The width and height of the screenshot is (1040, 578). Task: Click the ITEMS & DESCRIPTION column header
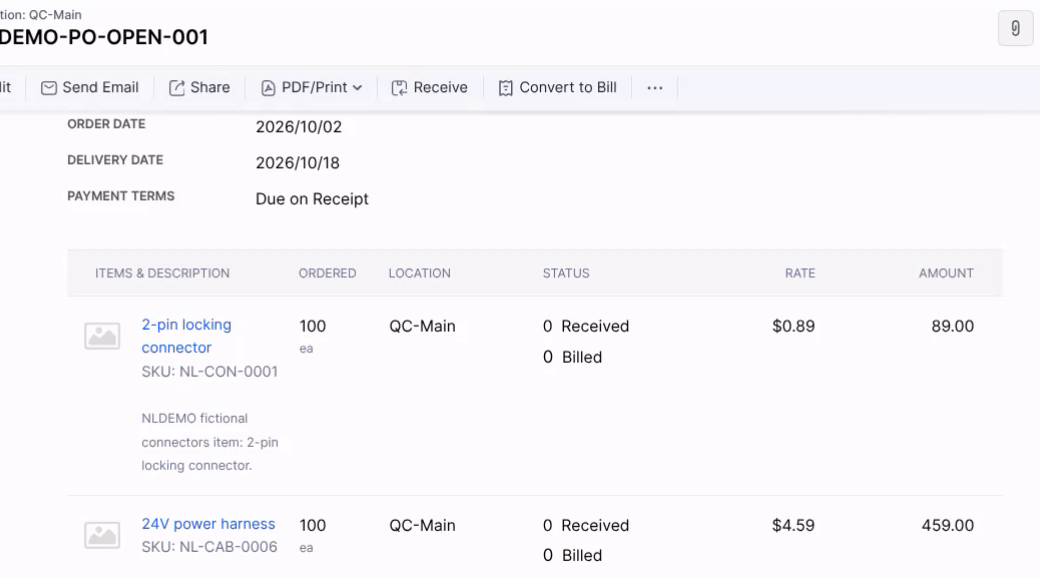[162, 273]
